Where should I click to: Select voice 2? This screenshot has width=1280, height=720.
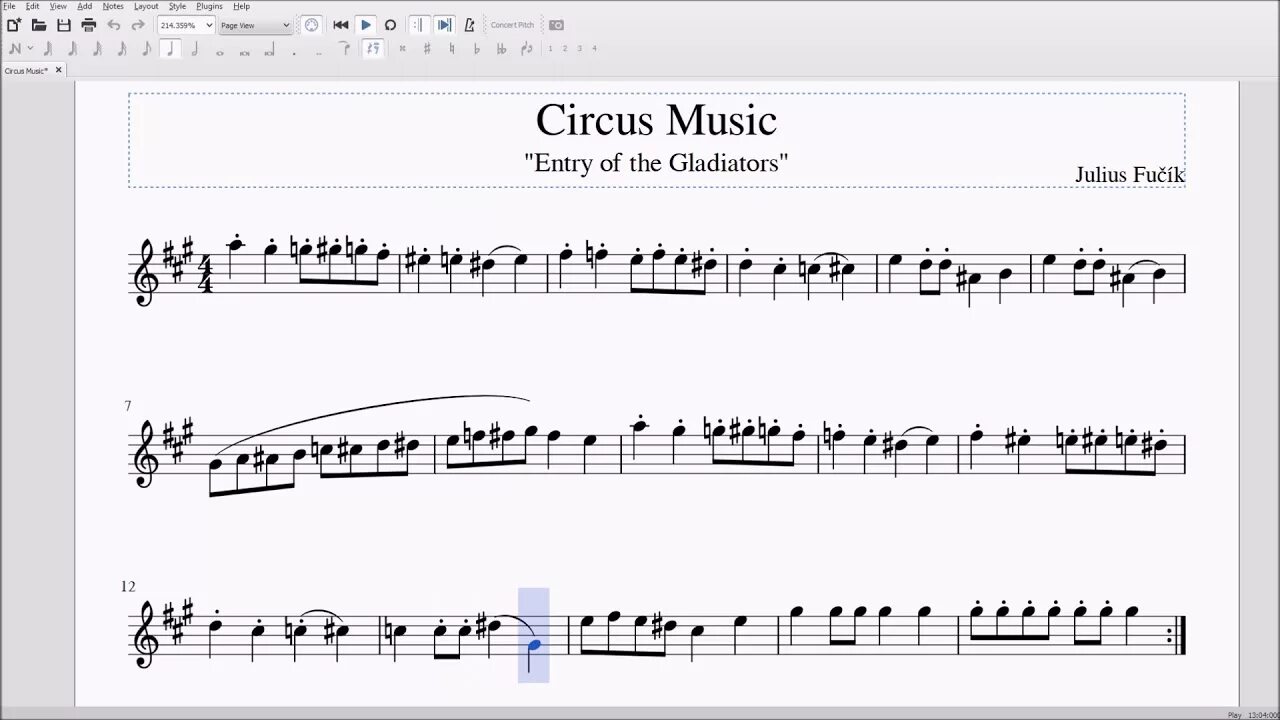(x=565, y=48)
